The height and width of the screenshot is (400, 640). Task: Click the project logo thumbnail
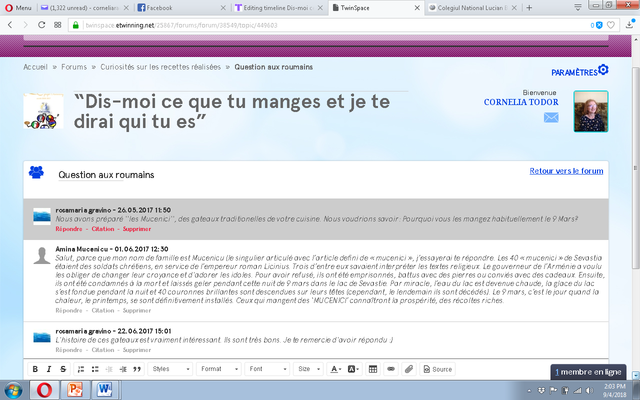[43, 111]
